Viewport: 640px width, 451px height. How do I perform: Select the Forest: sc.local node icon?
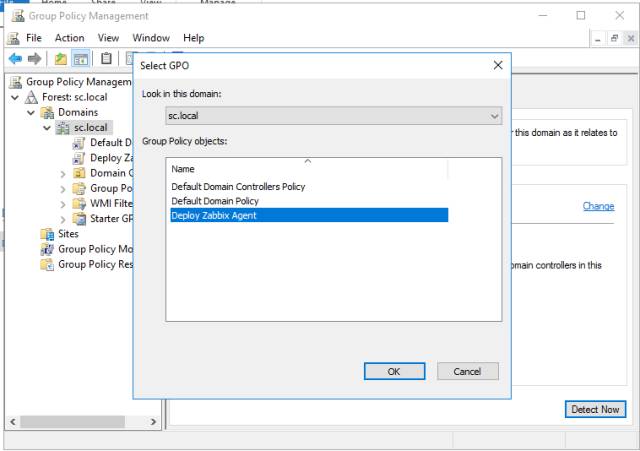(x=31, y=97)
